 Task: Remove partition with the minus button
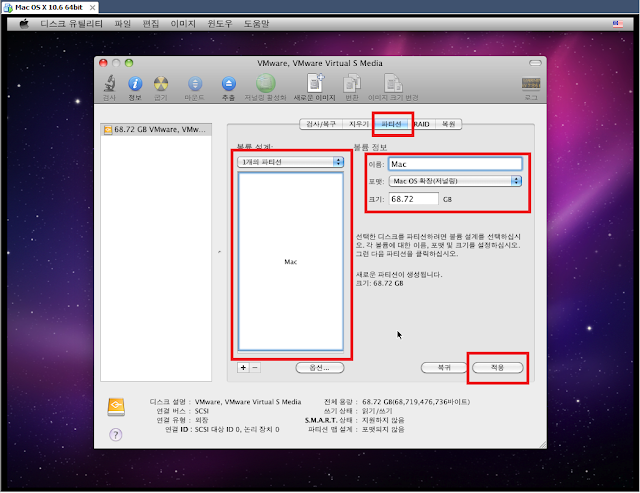point(255,368)
